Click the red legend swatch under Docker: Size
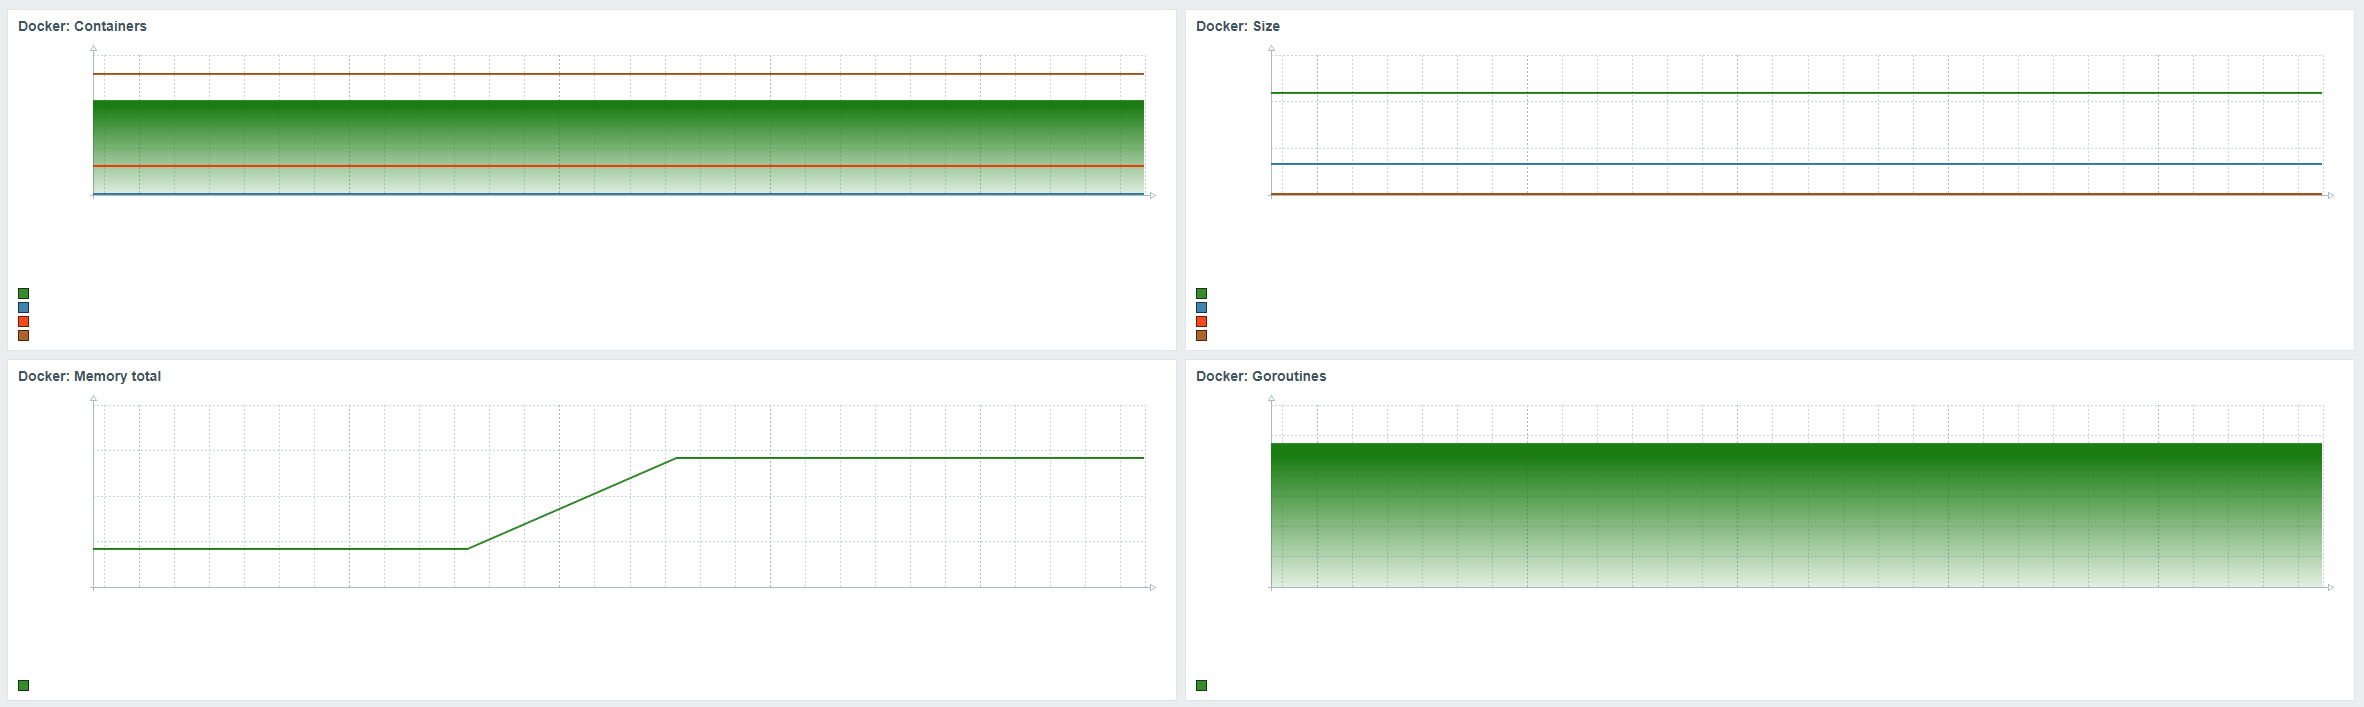The width and height of the screenshot is (2364, 707). tap(1202, 322)
